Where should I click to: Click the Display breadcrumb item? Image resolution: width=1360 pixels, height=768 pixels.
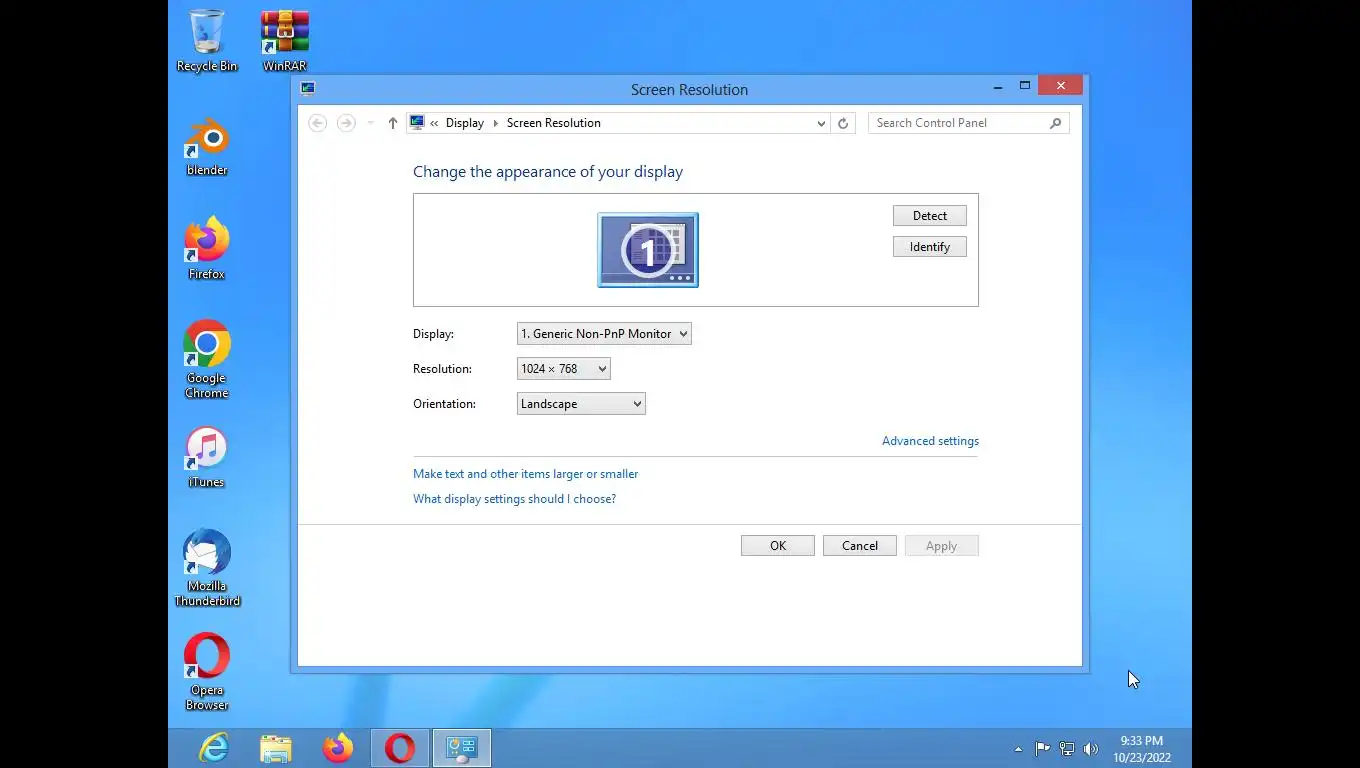click(465, 123)
